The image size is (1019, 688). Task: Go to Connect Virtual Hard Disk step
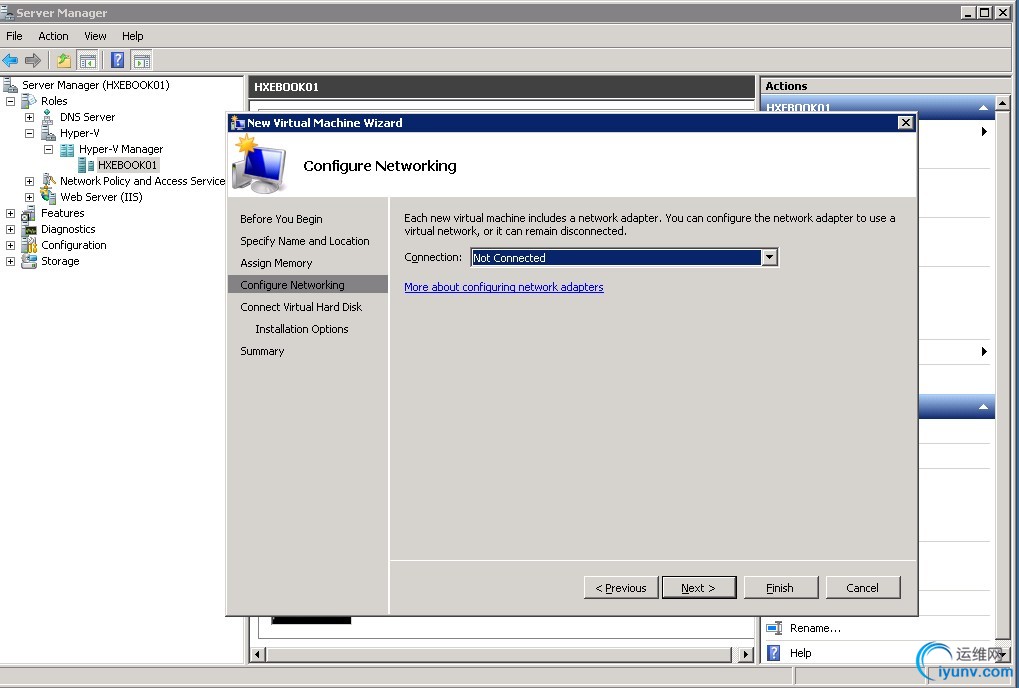point(301,307)
